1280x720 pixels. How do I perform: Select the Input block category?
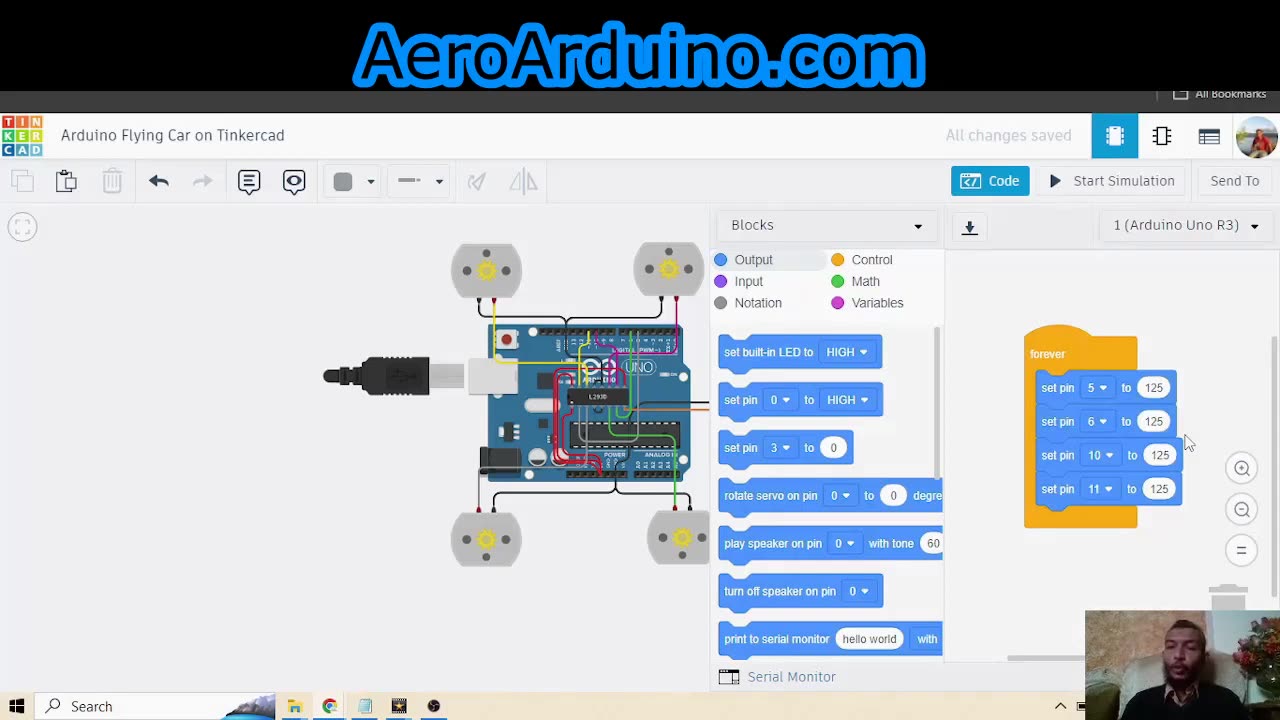click(739, 282)
